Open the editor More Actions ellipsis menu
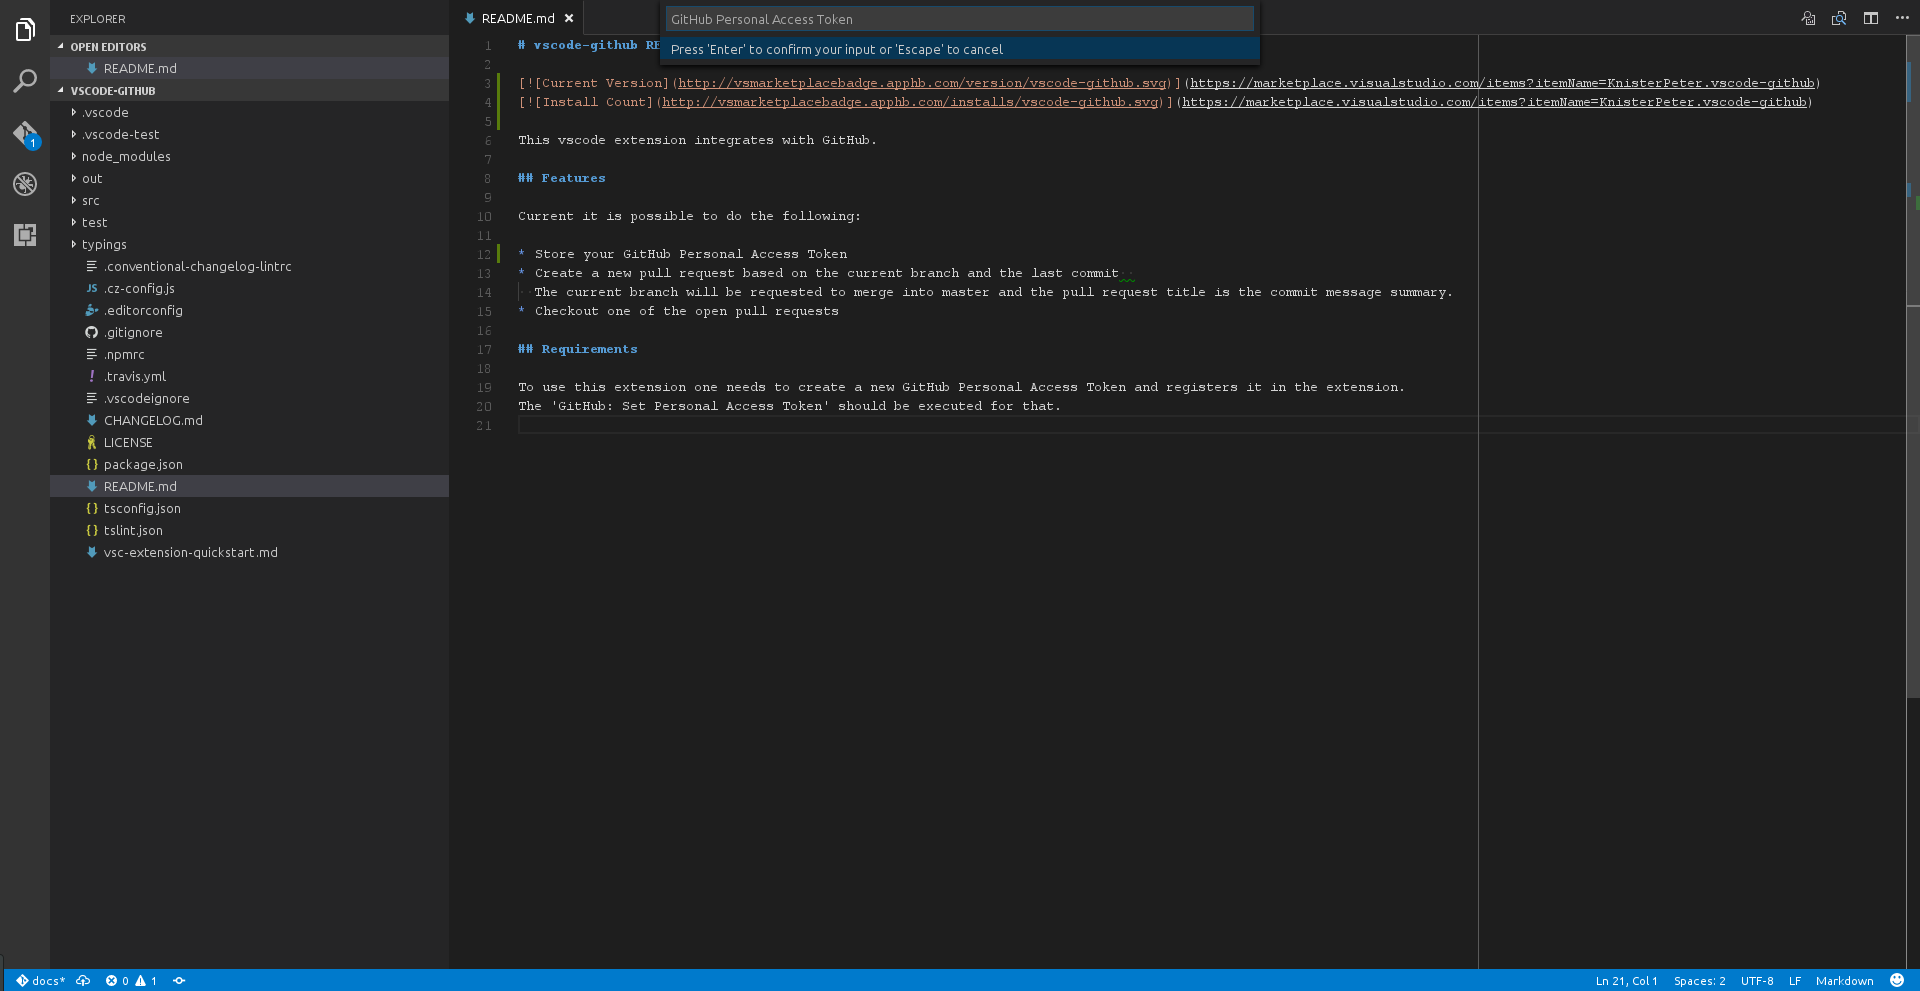Viewport: 1920px width, 991px height. click(1902, 18)
